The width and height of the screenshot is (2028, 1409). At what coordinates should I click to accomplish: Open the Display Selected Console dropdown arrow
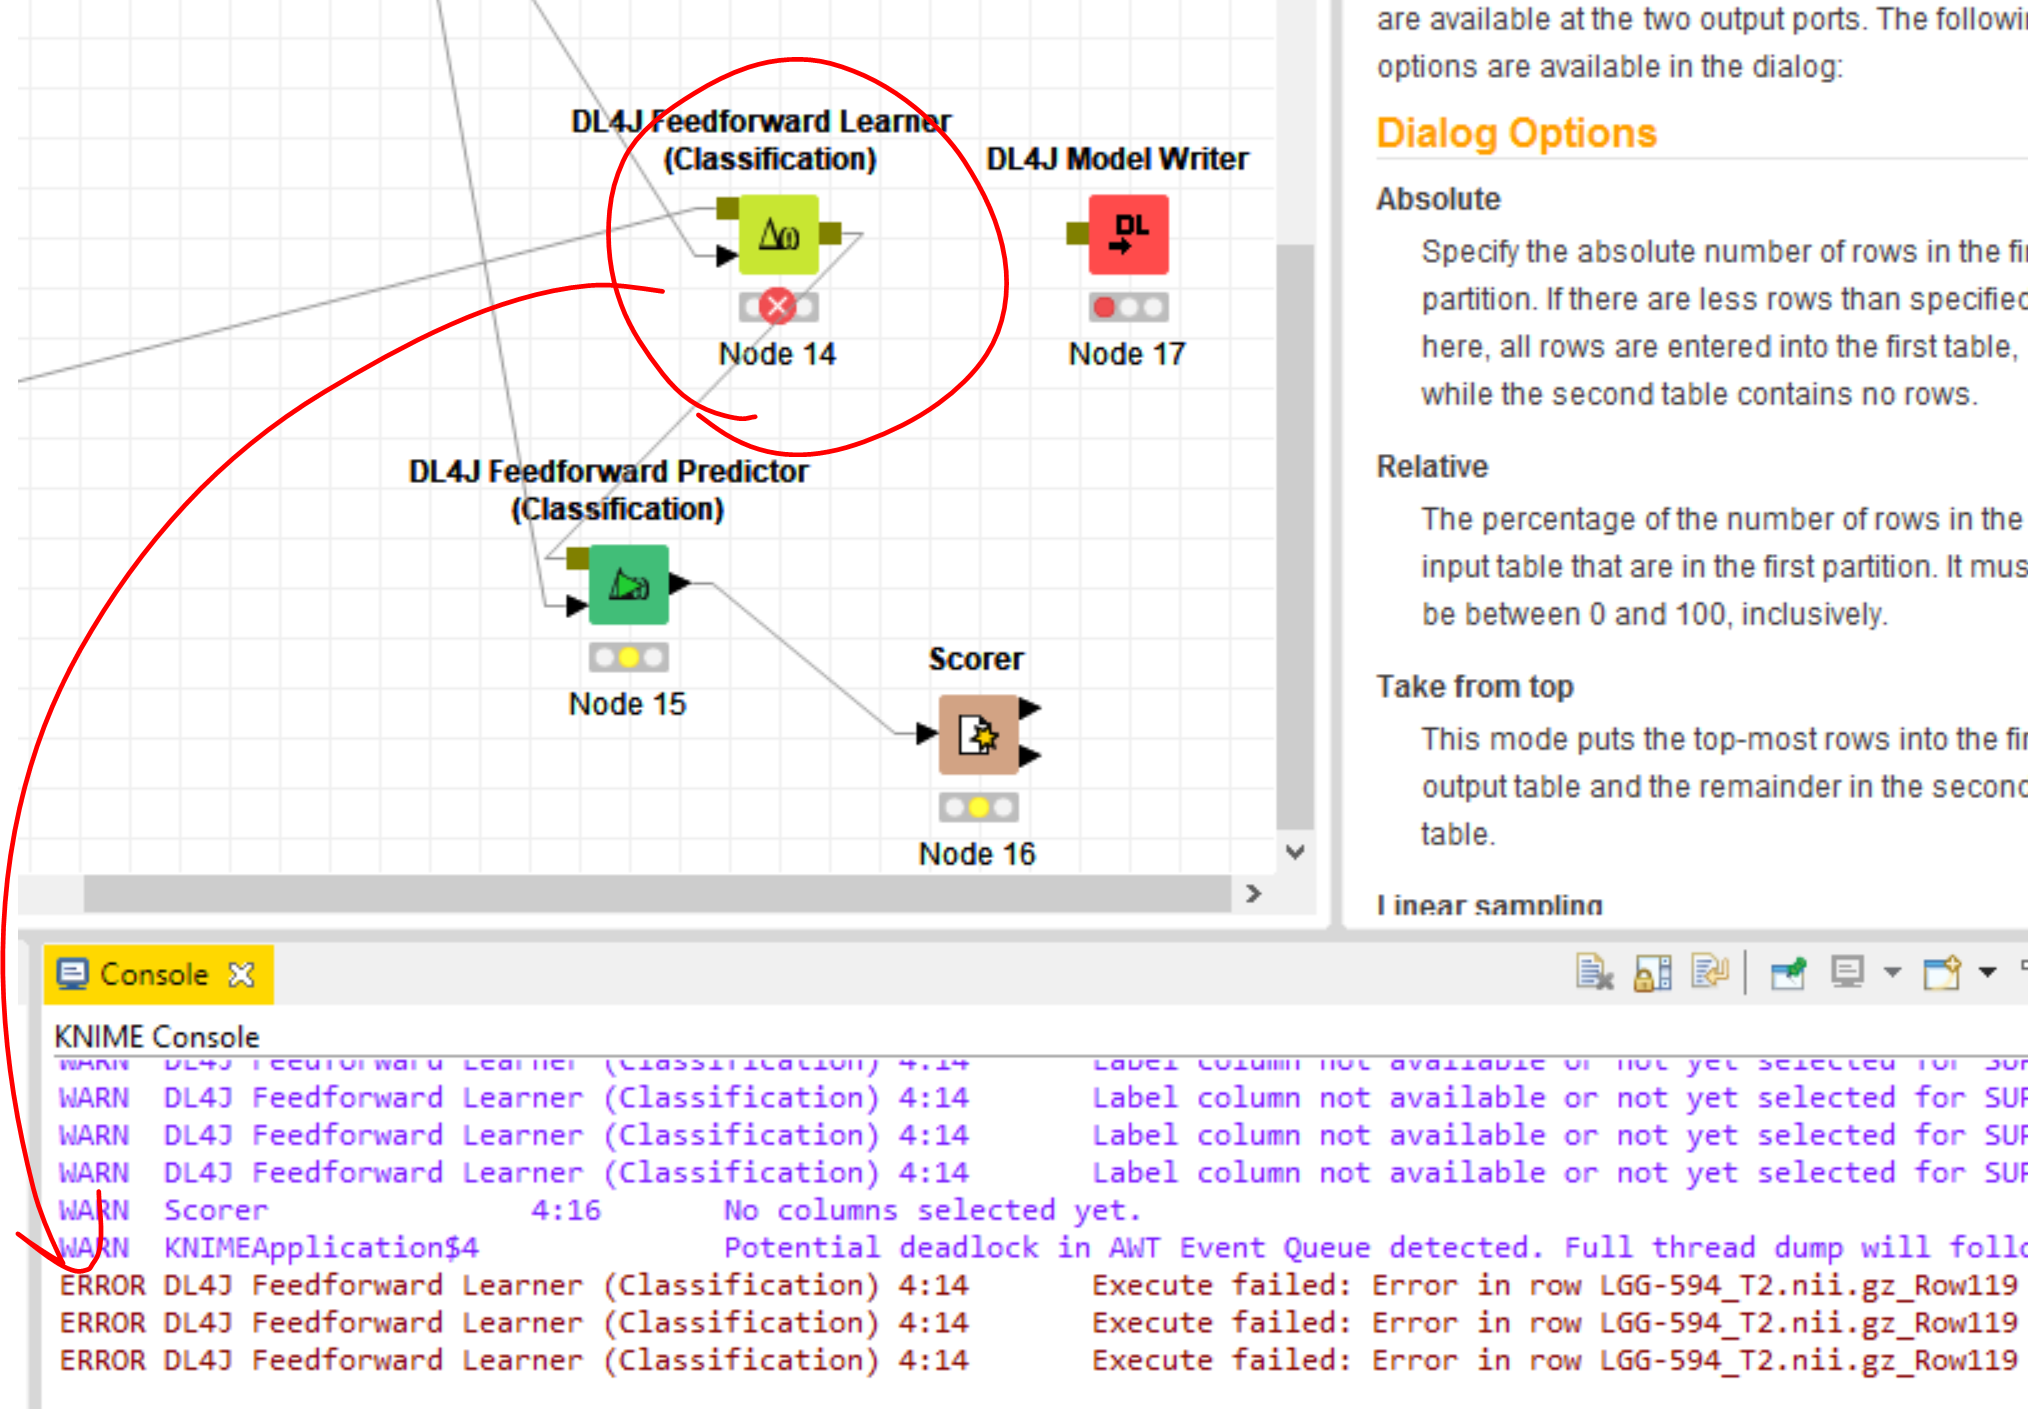pos(1892,972)
